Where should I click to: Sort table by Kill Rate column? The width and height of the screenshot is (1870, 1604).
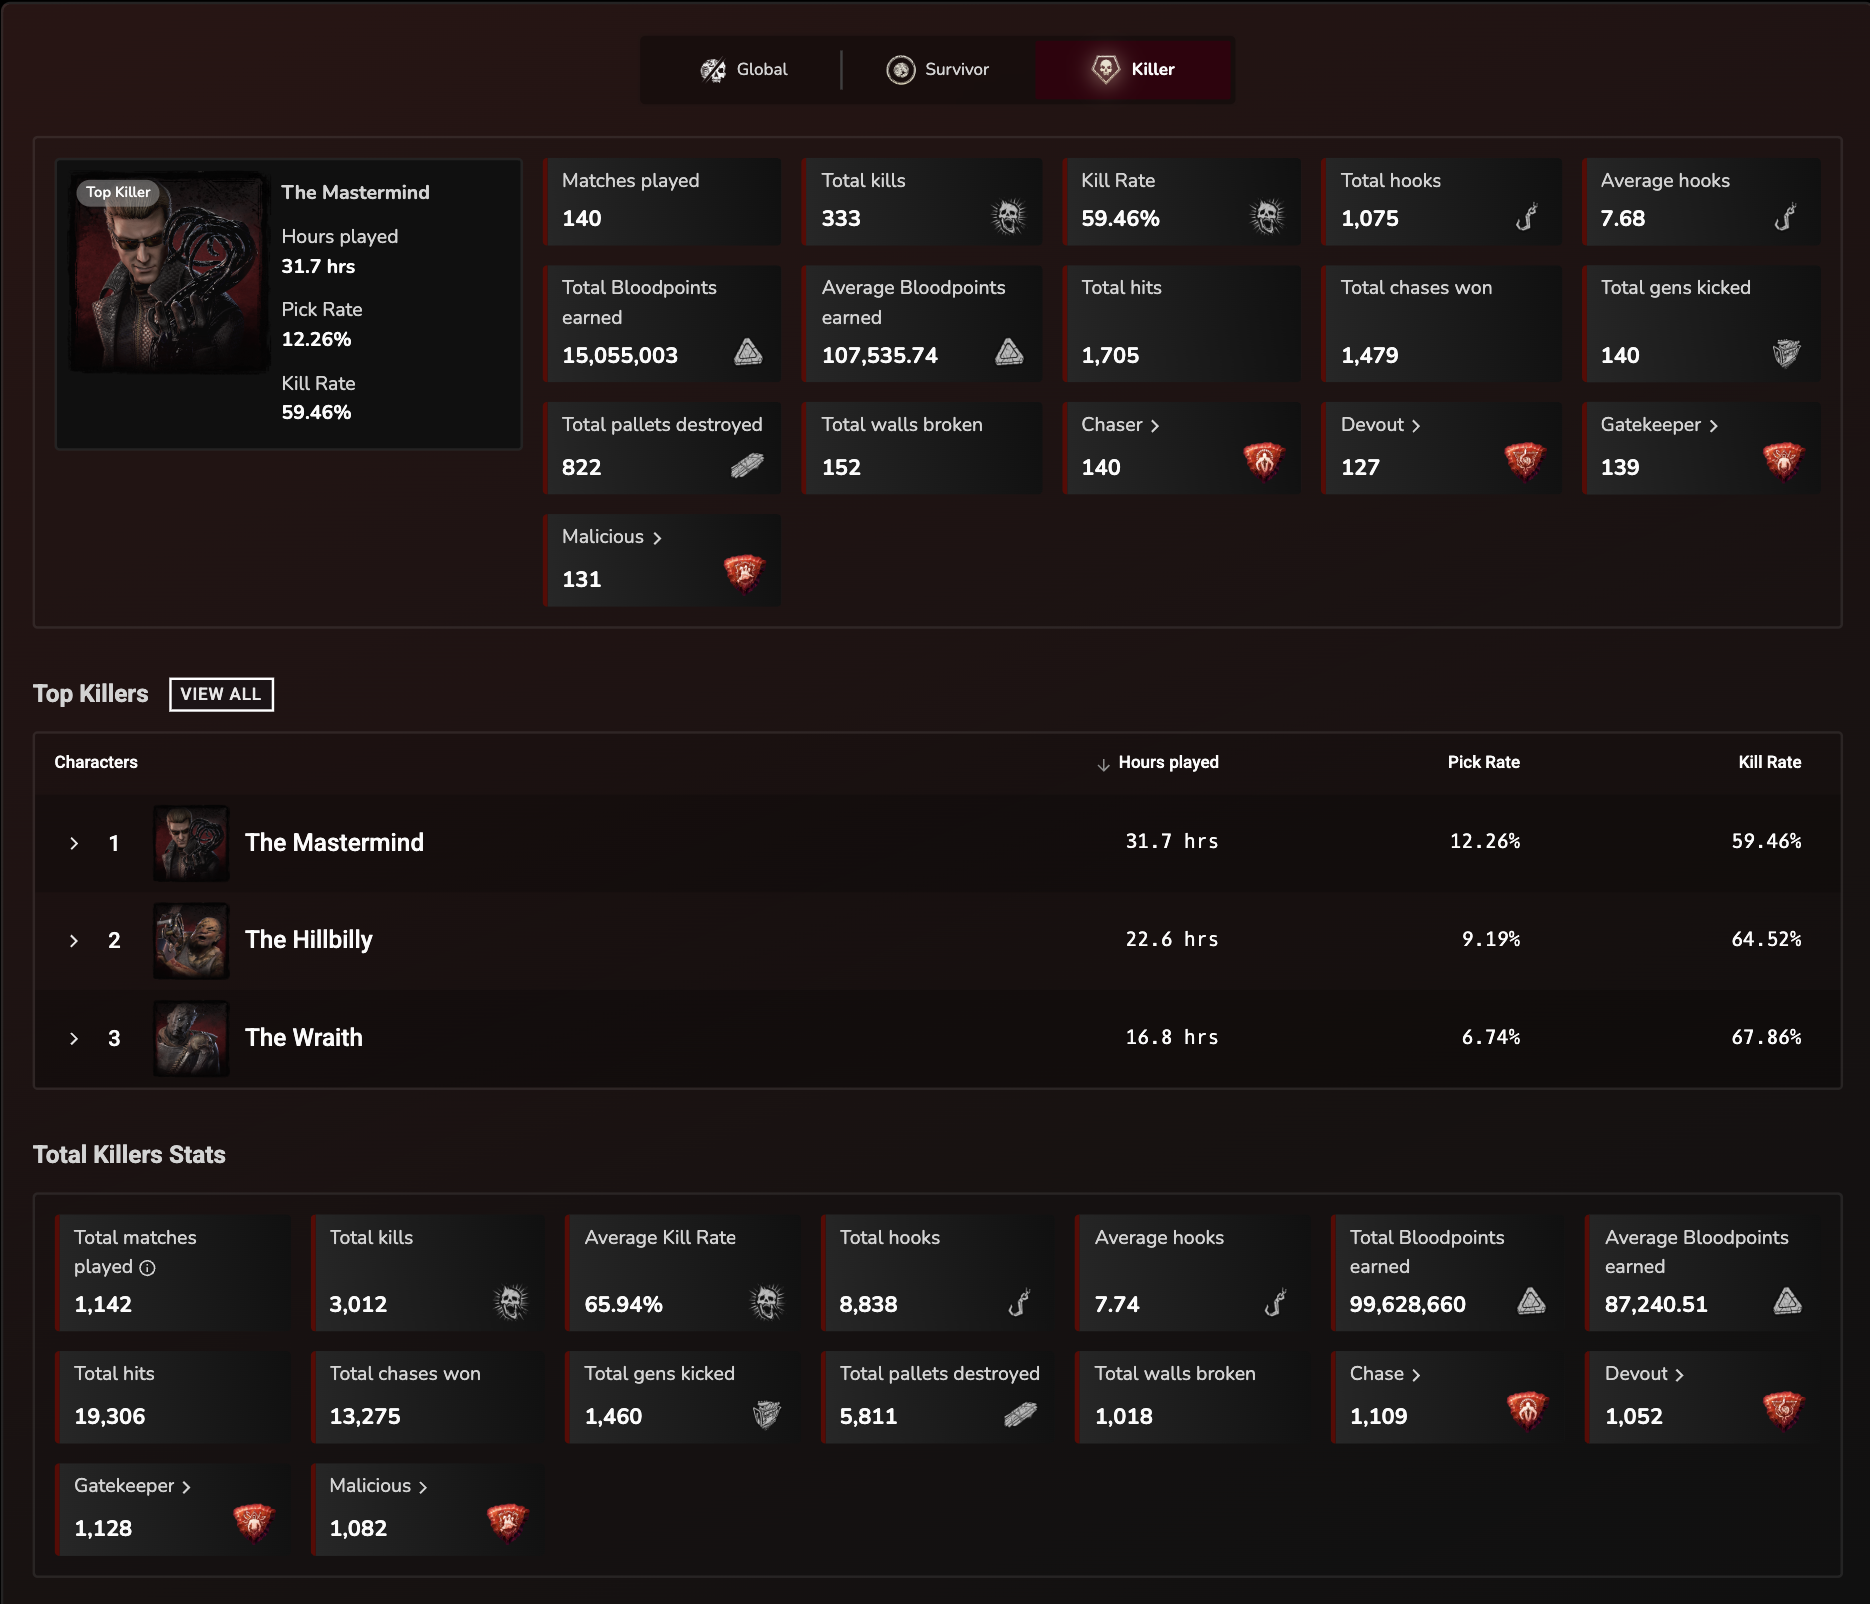click(1769, 762)
